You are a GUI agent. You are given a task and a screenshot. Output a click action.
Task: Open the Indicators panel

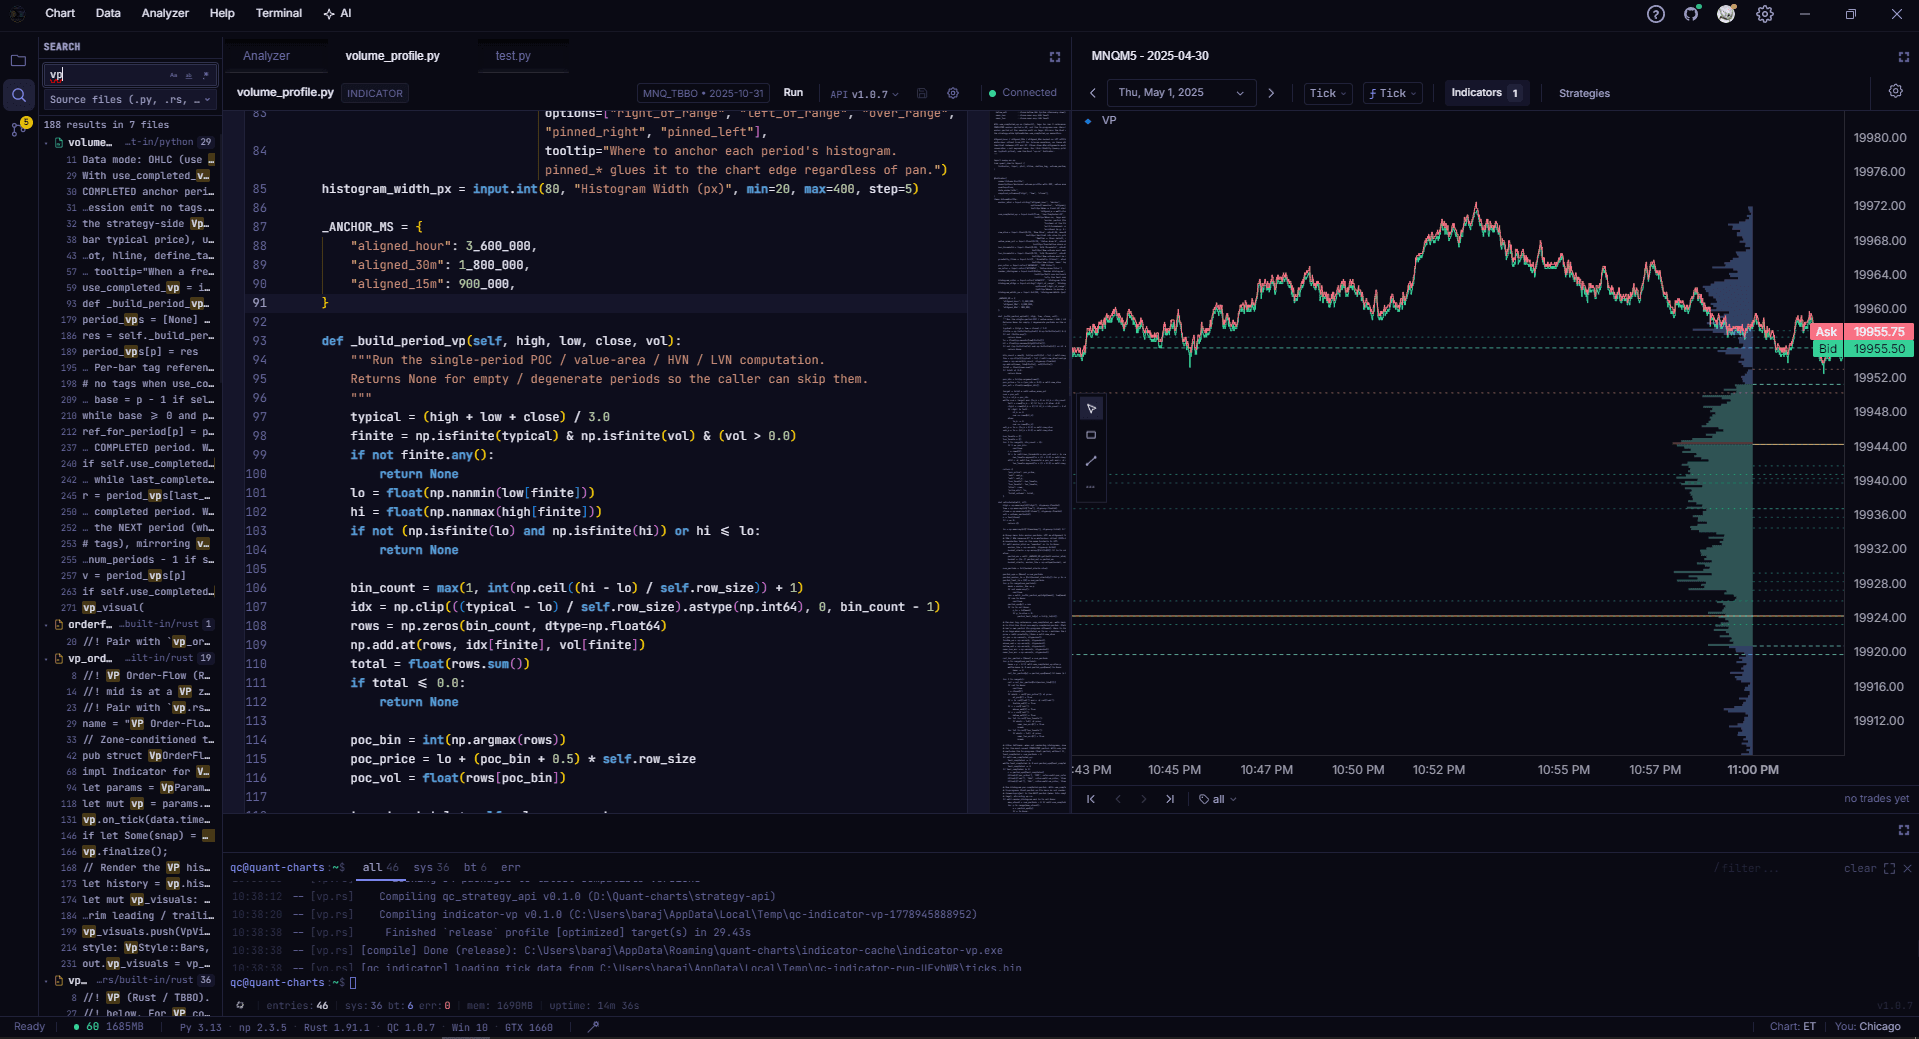coord(1485,93)
